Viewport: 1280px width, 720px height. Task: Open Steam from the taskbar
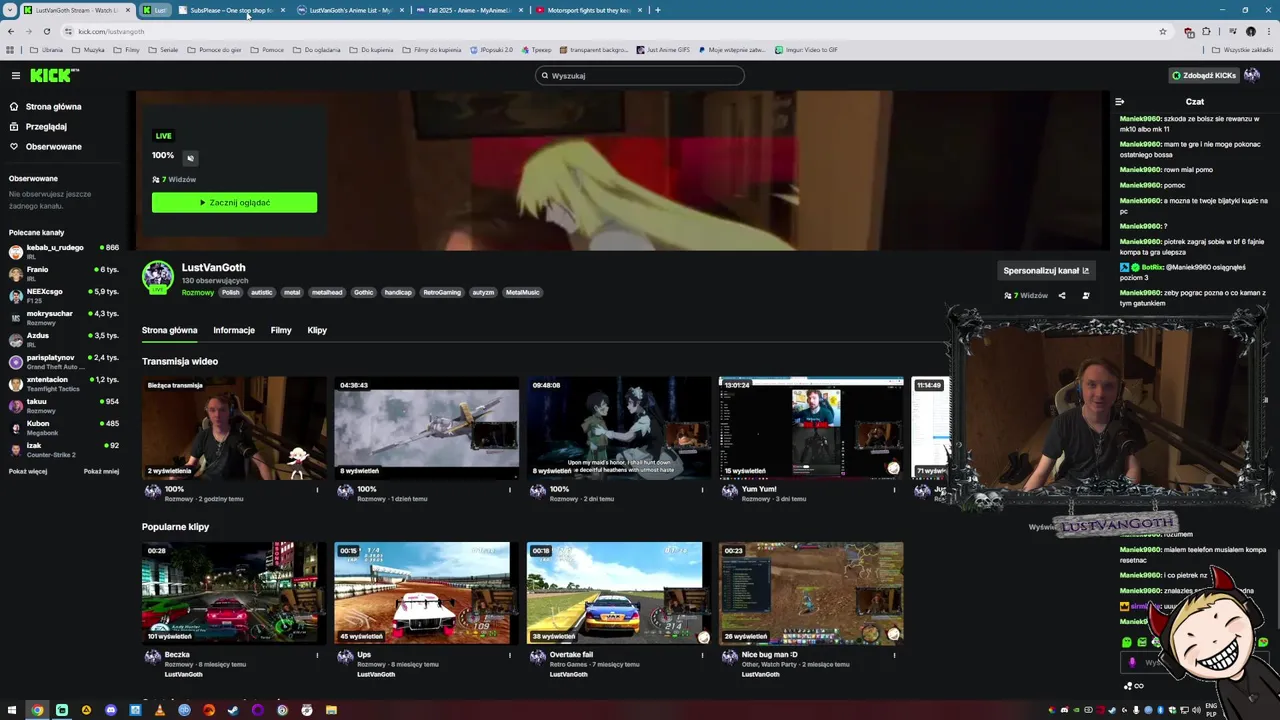[233, 711]
